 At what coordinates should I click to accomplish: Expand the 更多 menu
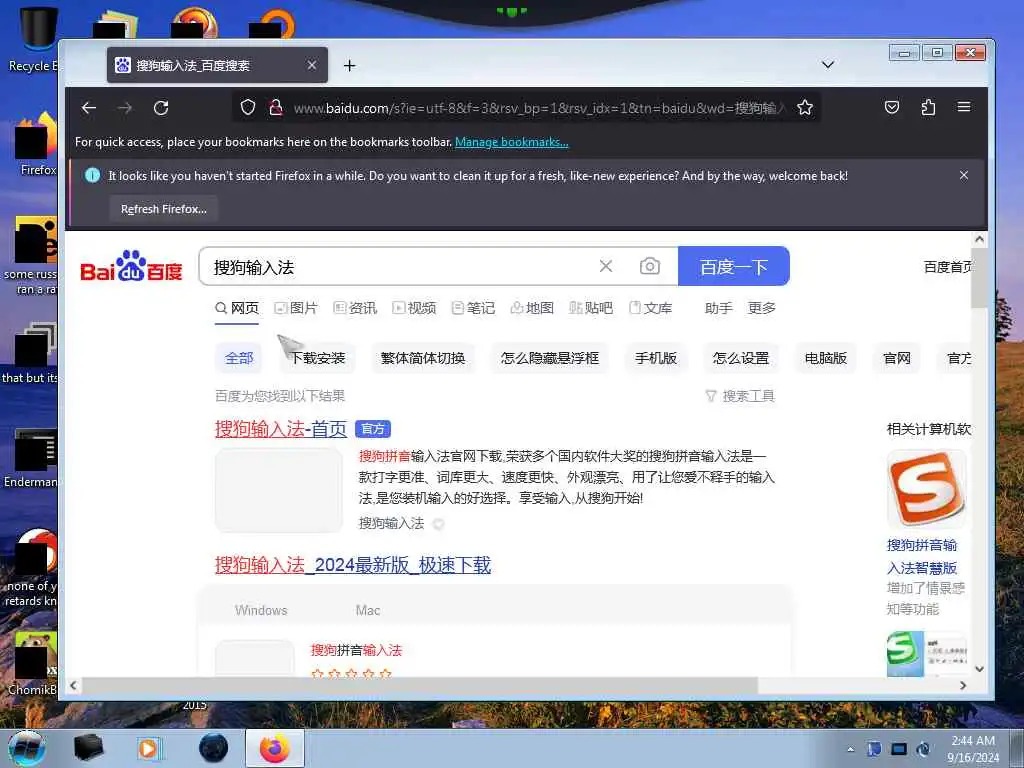(761, 308)
